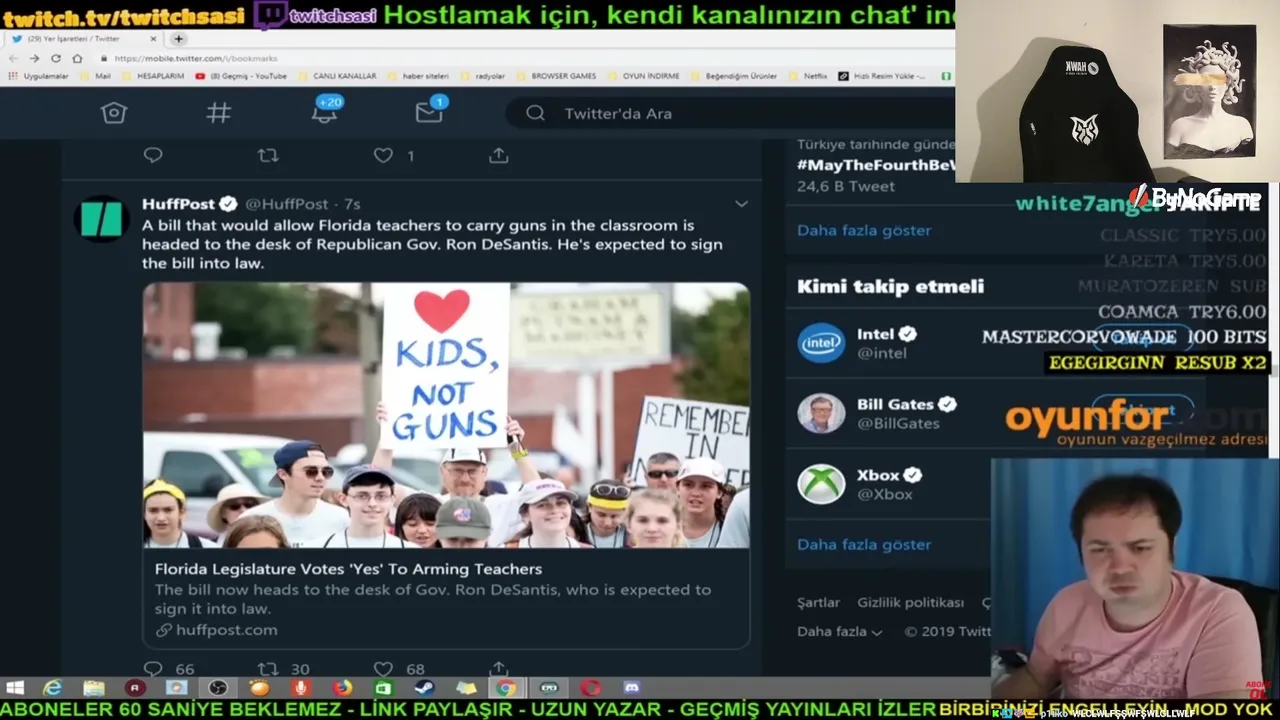Like the tweet showing 1 like

coord(383,155)
